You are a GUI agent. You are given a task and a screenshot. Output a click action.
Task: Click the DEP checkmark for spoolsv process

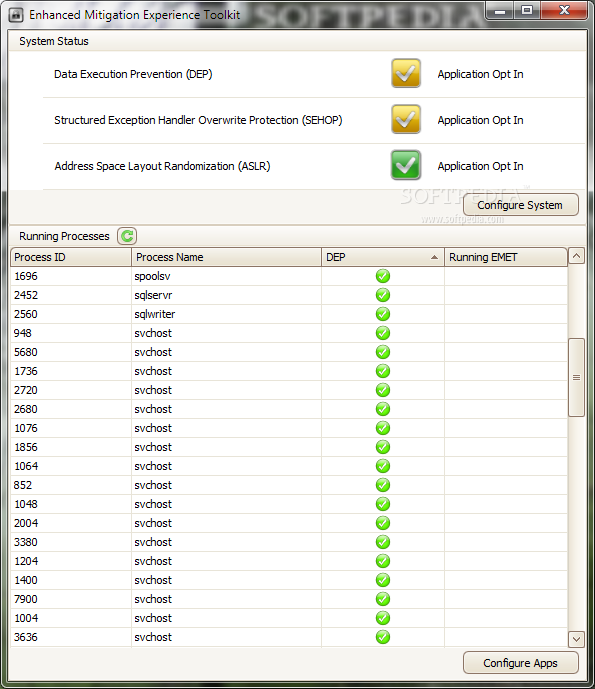[x=383, y=276]
